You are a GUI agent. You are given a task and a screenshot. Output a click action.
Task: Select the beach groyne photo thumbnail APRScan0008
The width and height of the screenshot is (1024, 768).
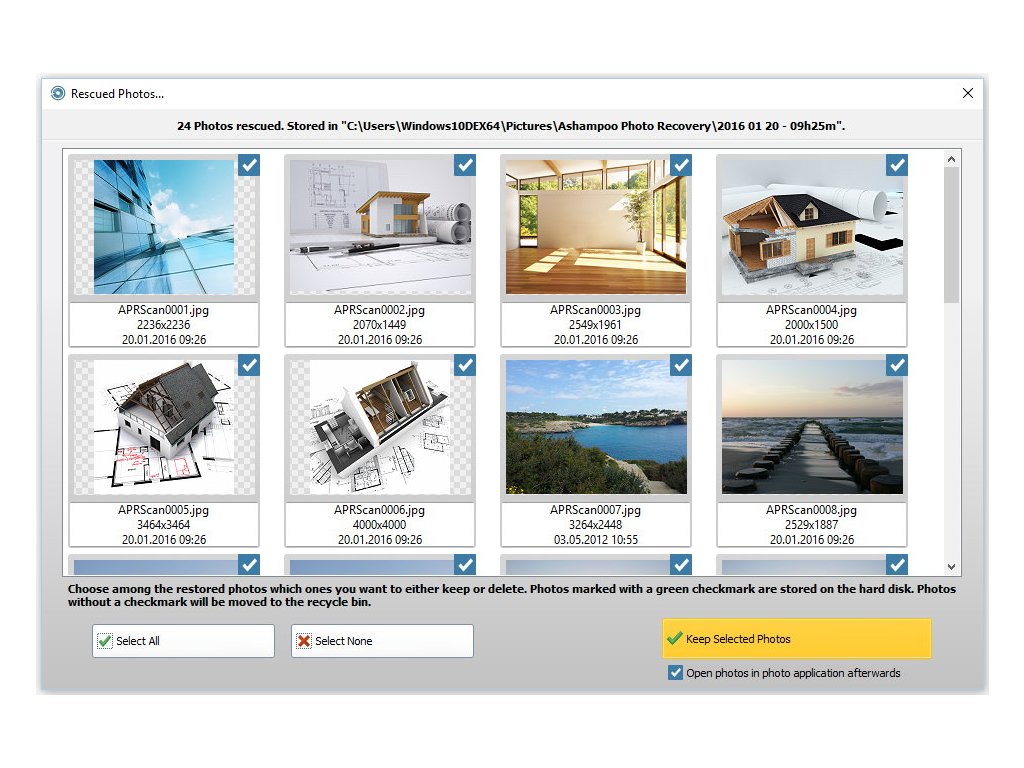(x=812, y=427)
